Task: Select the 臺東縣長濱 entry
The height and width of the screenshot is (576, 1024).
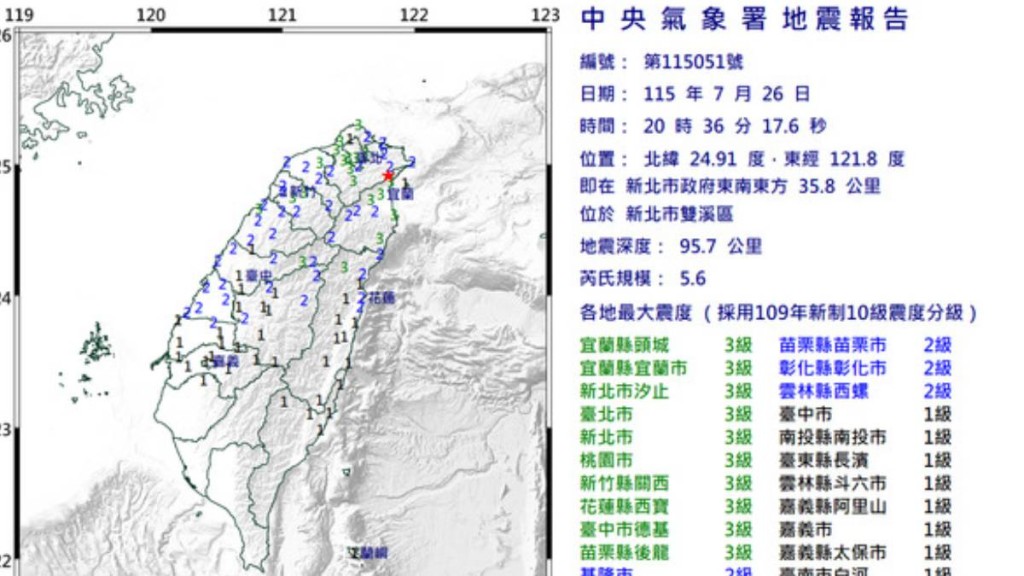Action: click(865, 460)
